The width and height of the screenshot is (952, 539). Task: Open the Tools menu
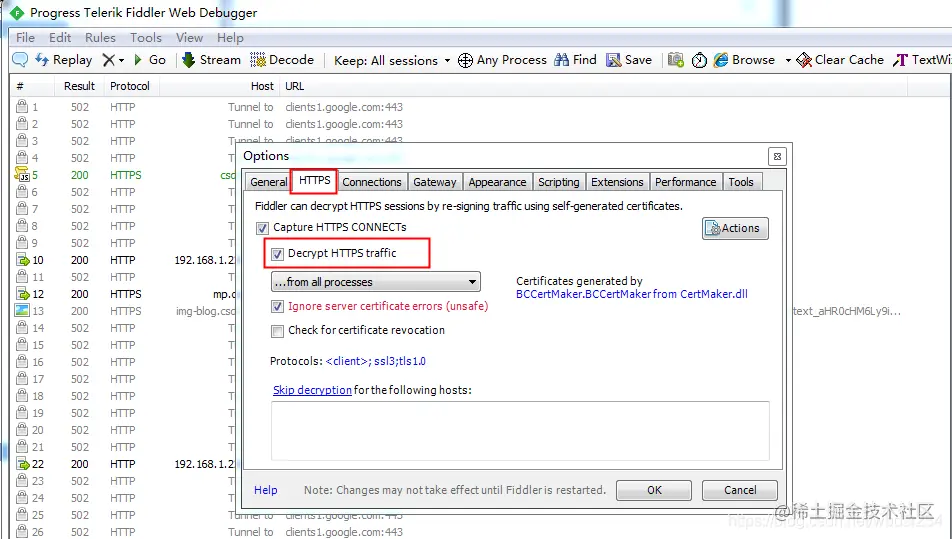[146, 38]
